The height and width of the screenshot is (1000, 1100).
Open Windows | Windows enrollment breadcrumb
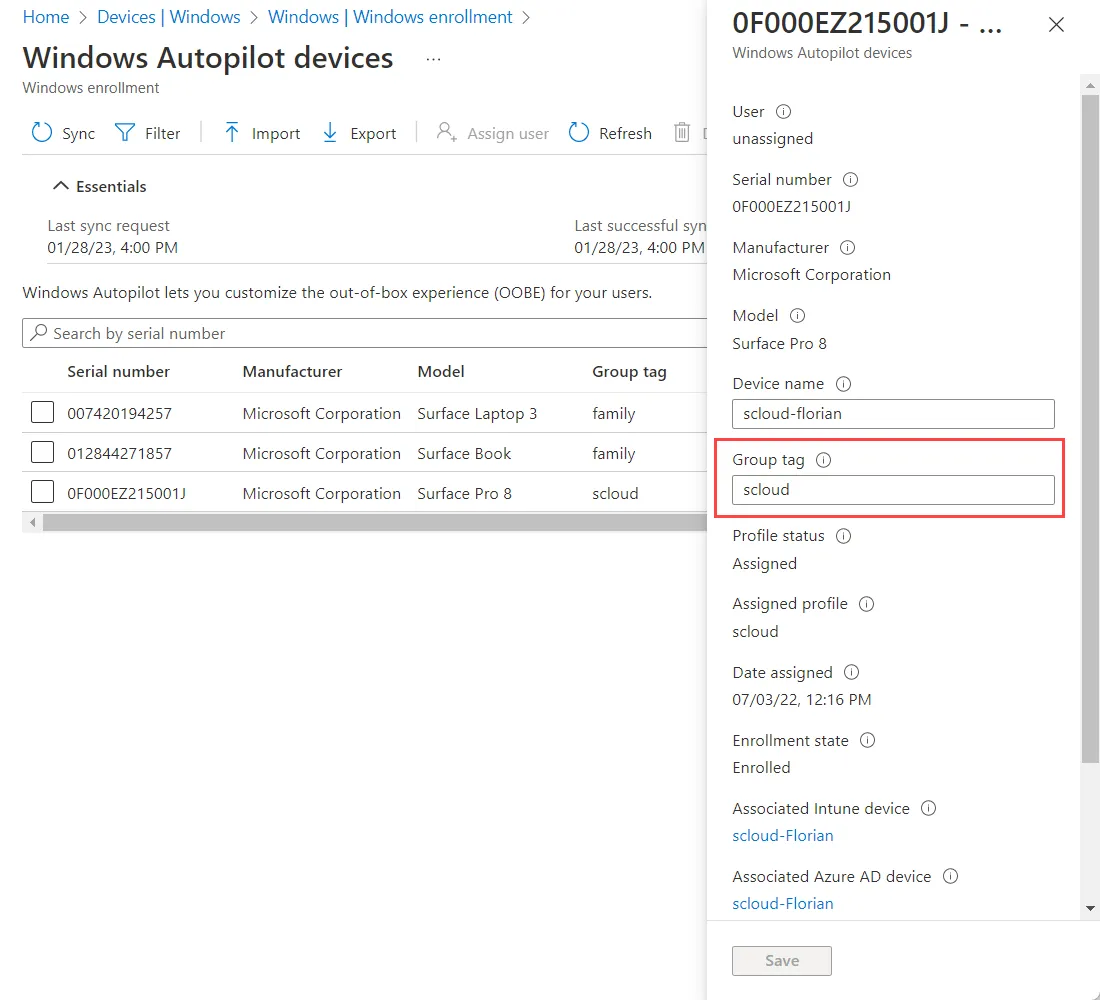(x=390, y=17)
